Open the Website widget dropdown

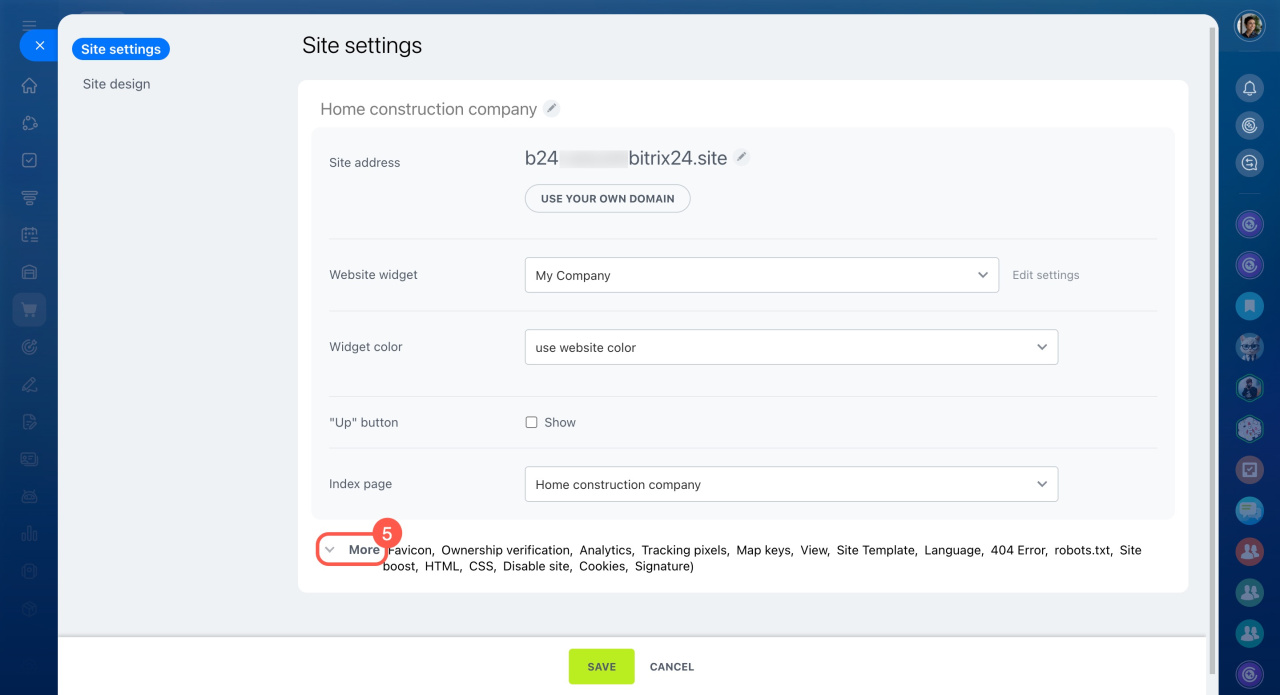click(x=761, y=275)
